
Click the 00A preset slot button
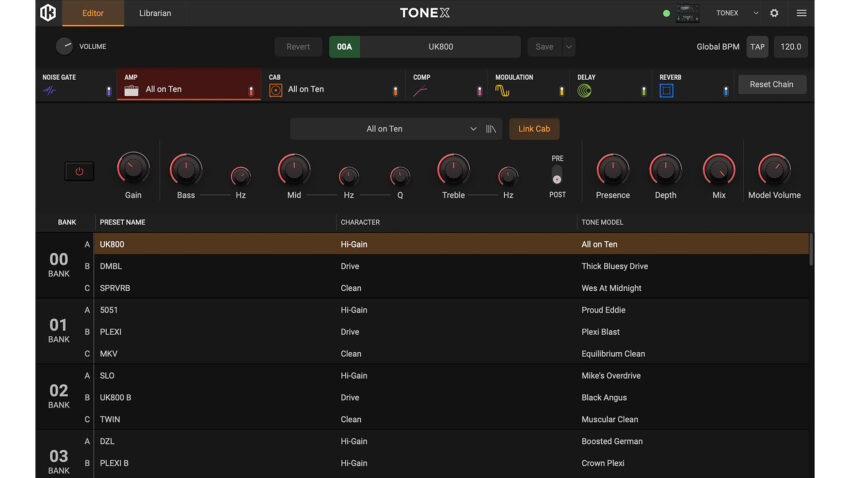coord(344,47)
